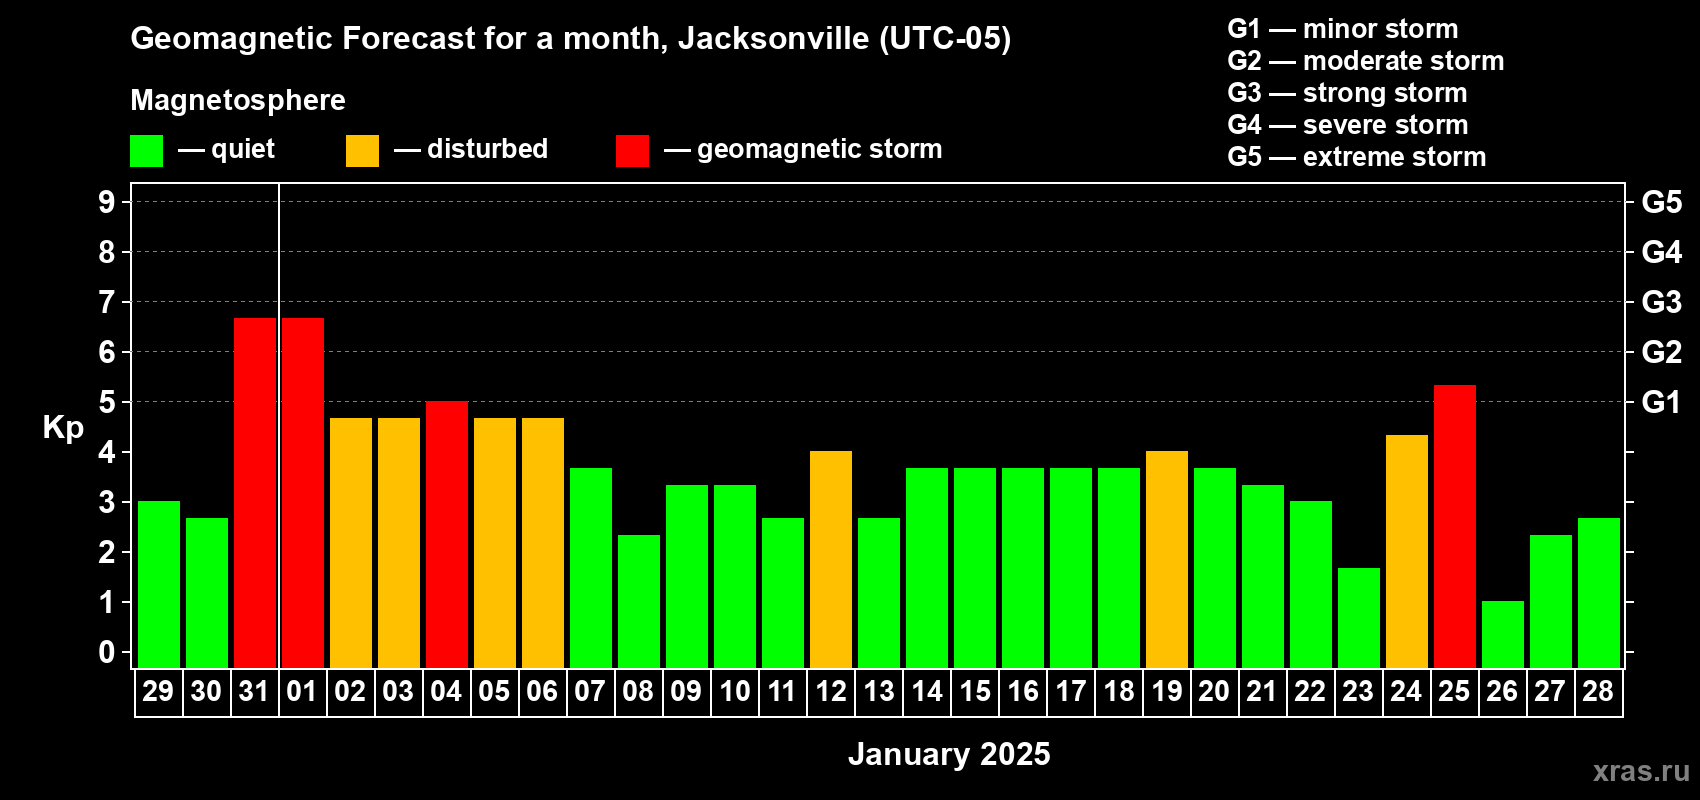
Task: Click date label 28 on x-axis
Action: pyautogui.click(x=1599, y=691)
